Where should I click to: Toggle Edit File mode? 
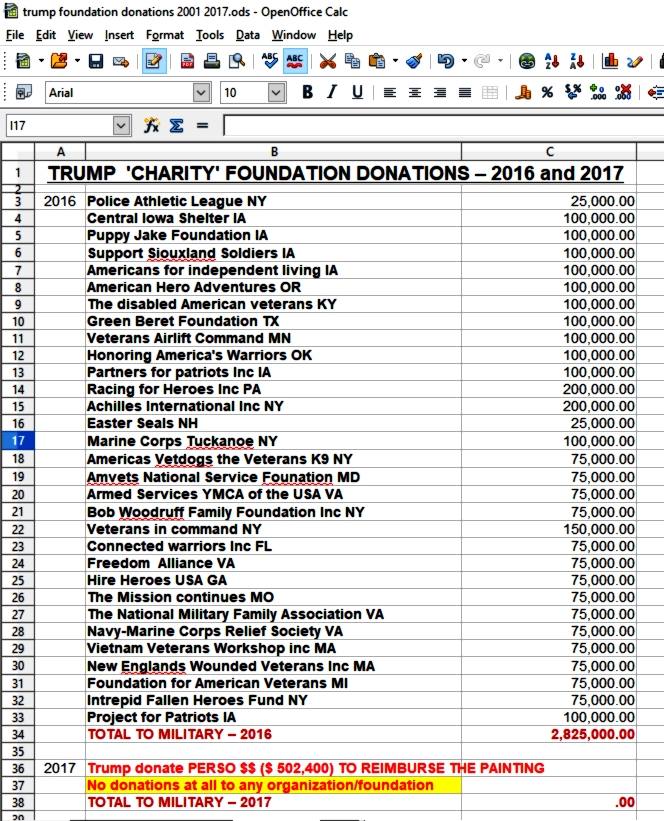[154, 61]
